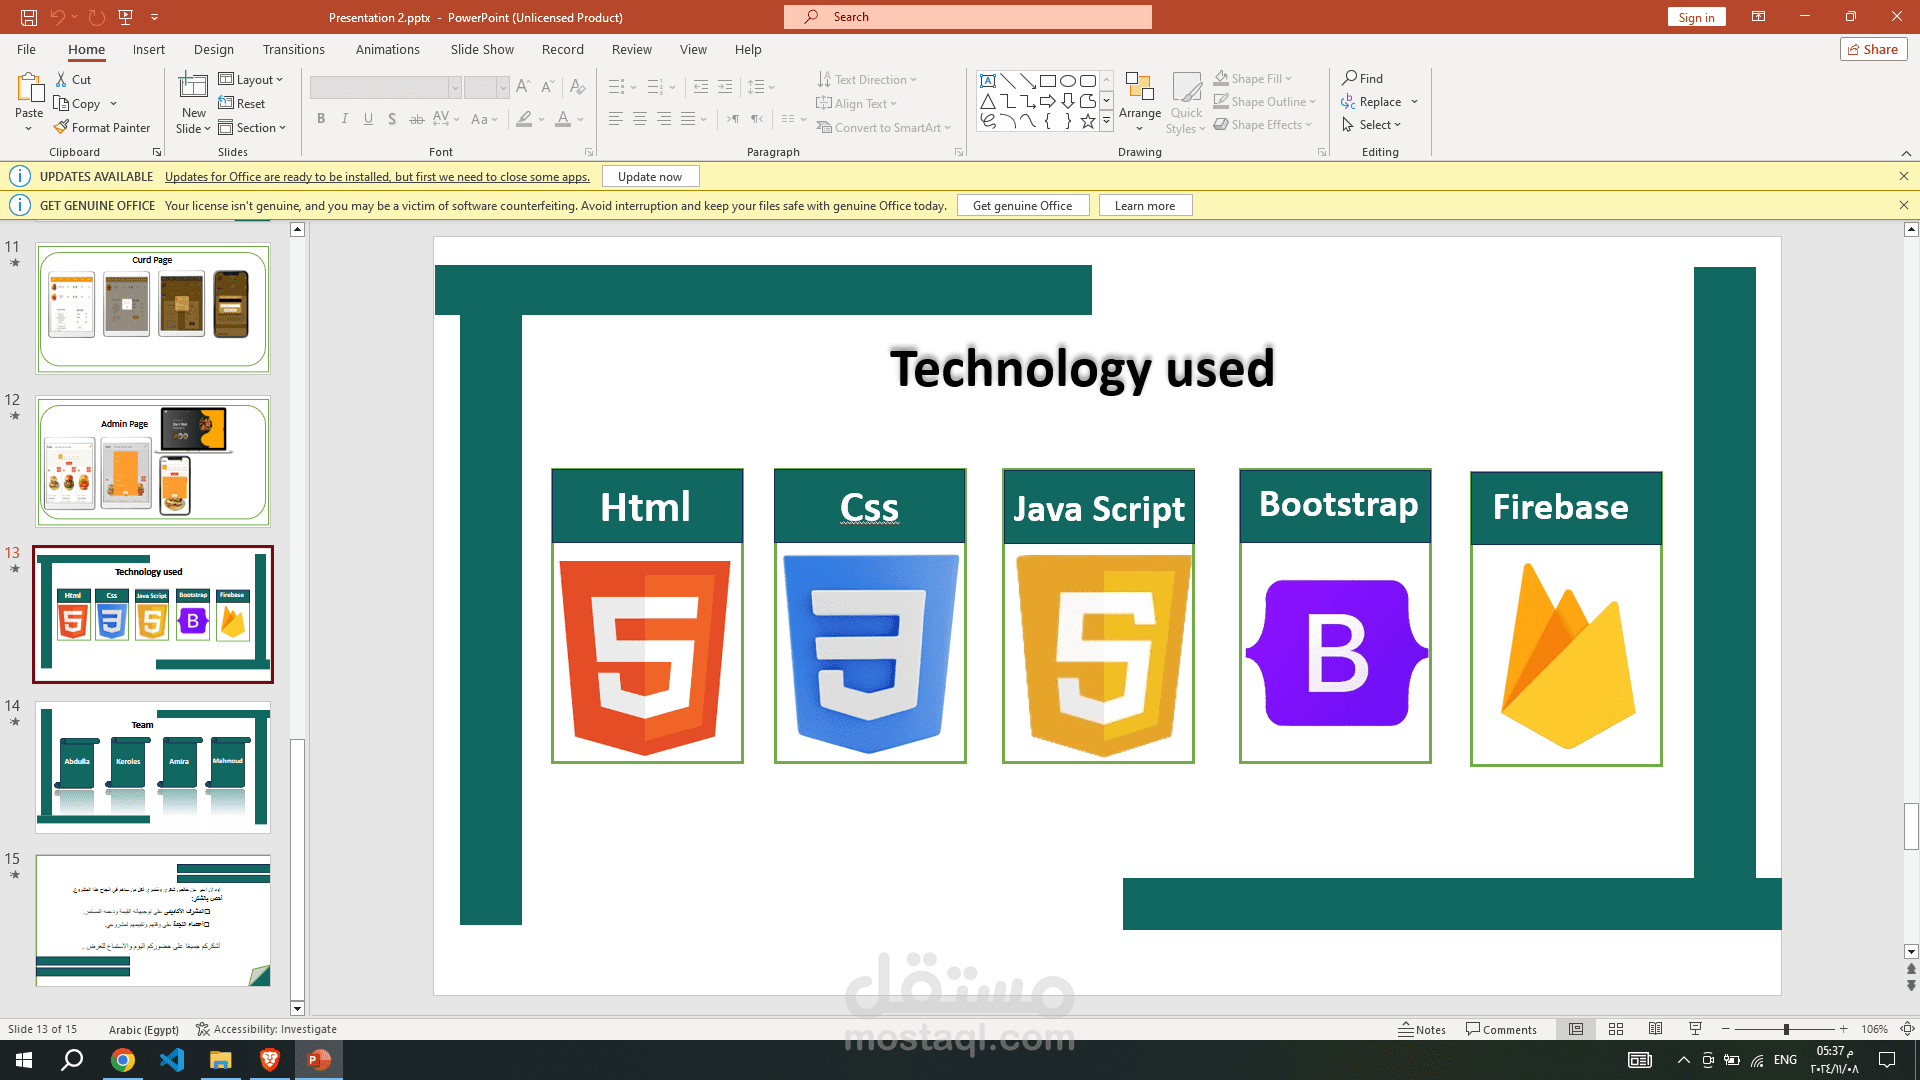Toggle Center paragraph alignment
This screenshot has height=1080, width=1920.
click(640, 119)
